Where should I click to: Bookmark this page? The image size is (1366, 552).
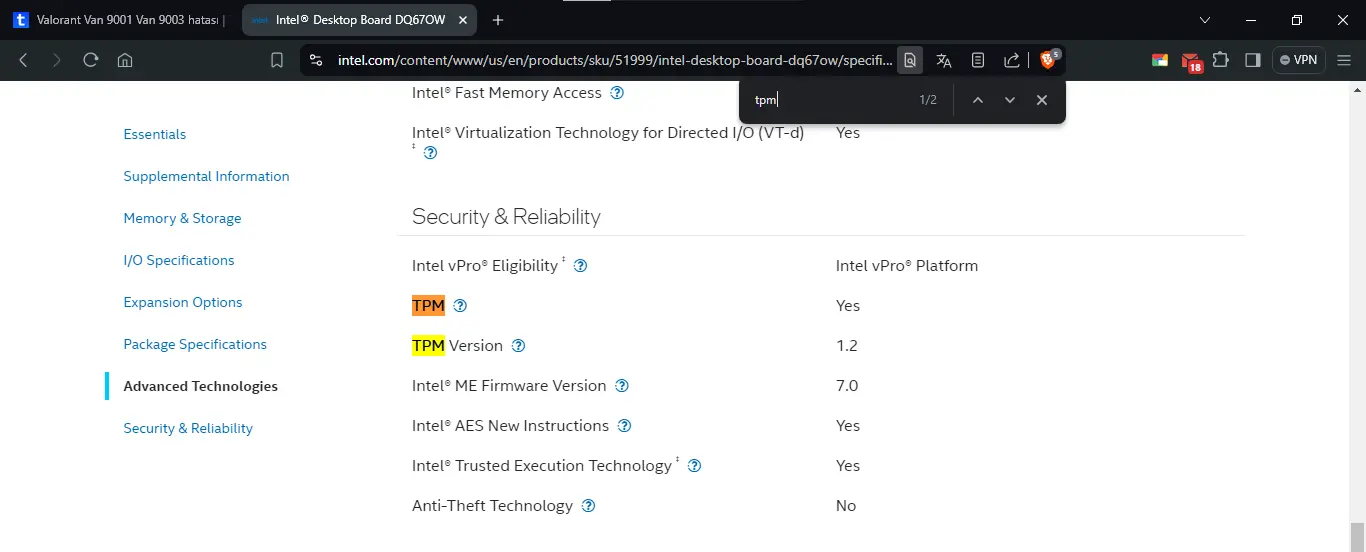point(277,60)
